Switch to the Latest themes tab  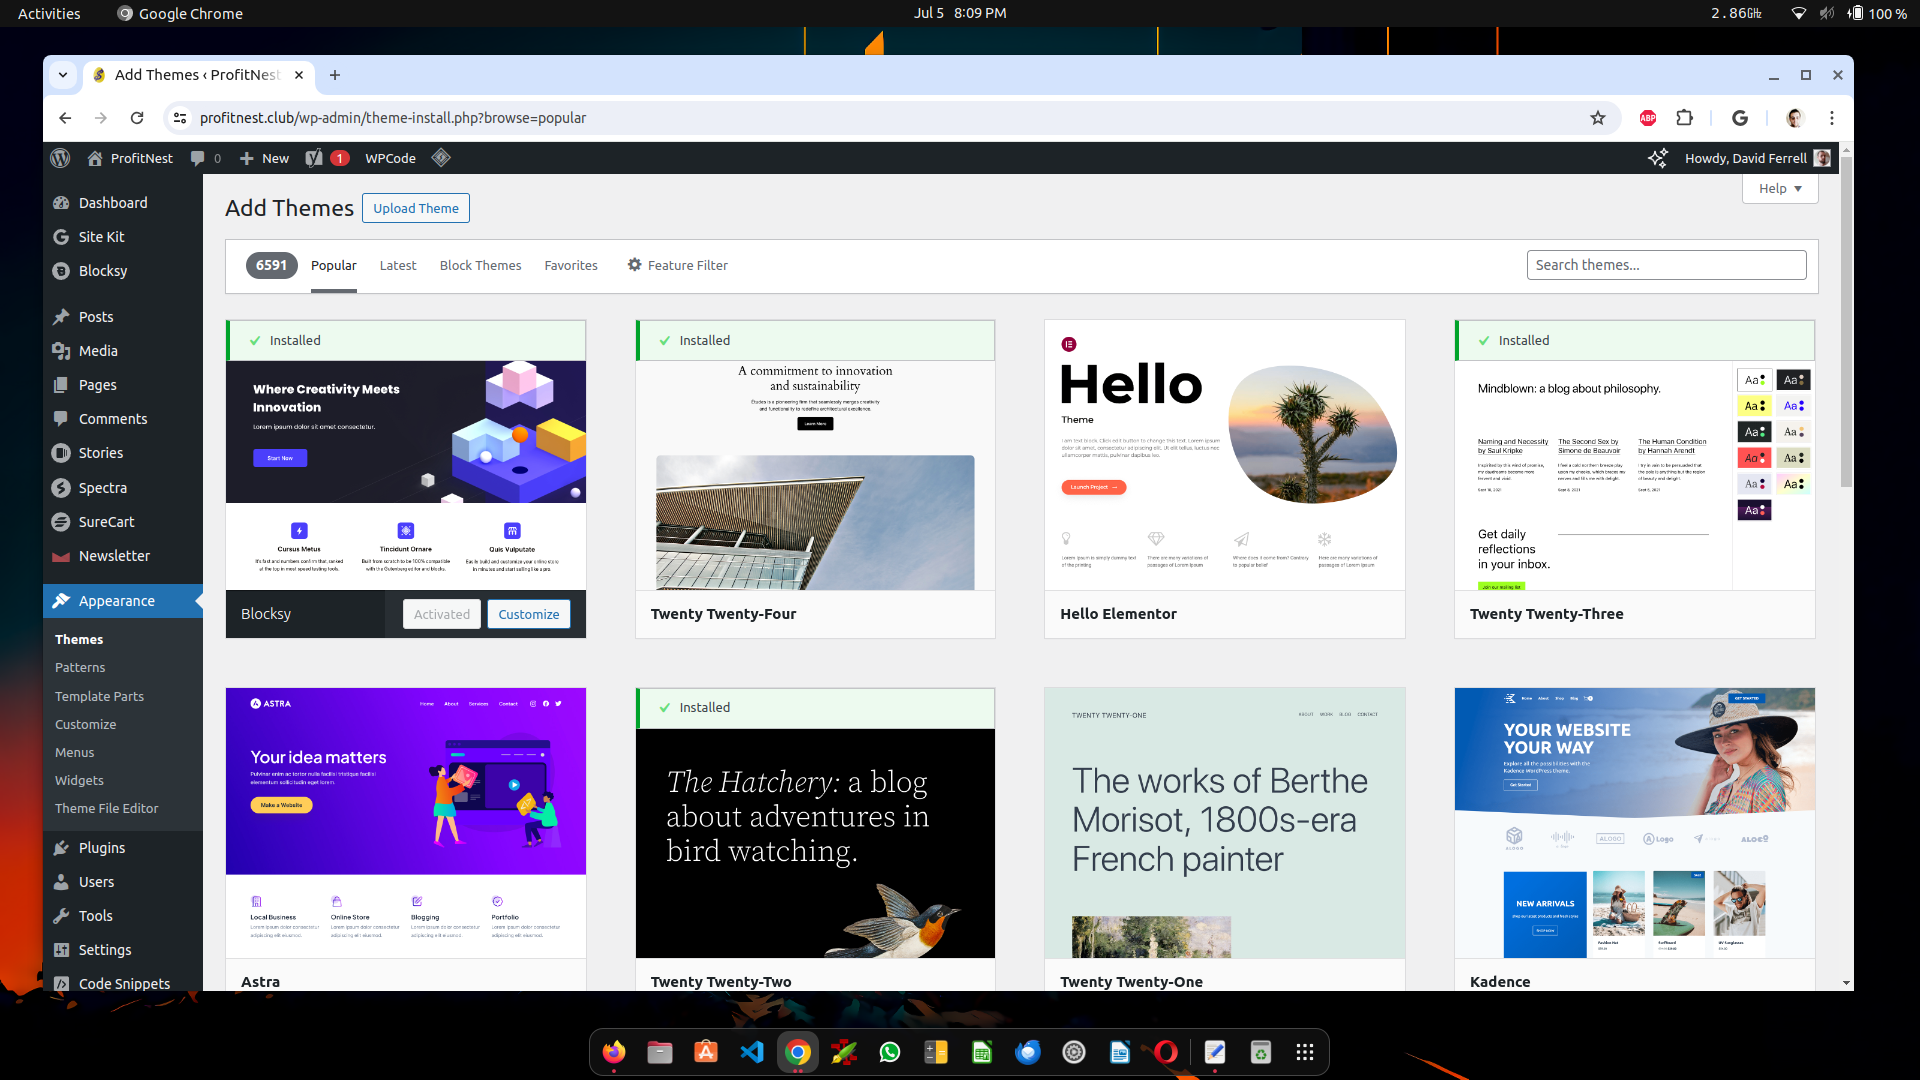[x=397, y=265]
